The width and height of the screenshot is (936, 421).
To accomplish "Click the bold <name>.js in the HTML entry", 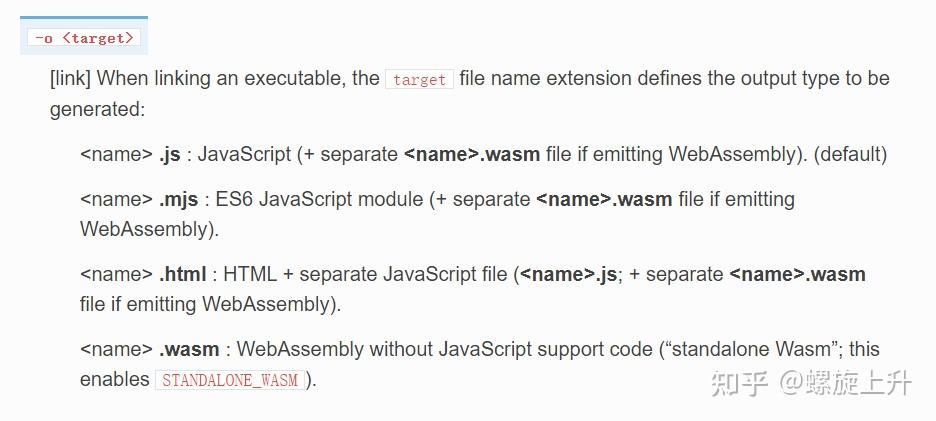I will coord(569,274).
